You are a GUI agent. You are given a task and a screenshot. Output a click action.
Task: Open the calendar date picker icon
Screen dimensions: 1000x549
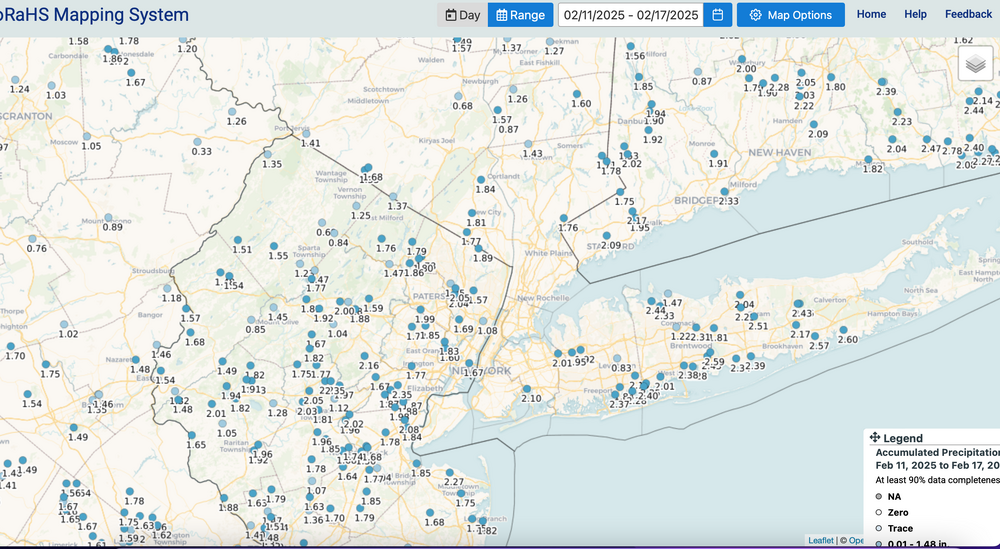717,15
